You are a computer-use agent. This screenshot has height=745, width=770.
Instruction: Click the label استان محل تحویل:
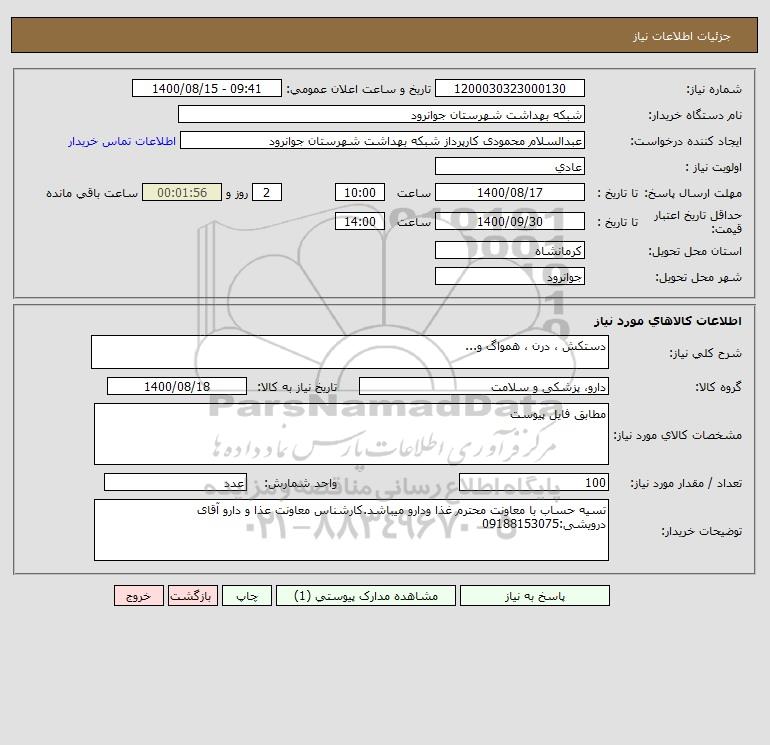click(695, 251)
